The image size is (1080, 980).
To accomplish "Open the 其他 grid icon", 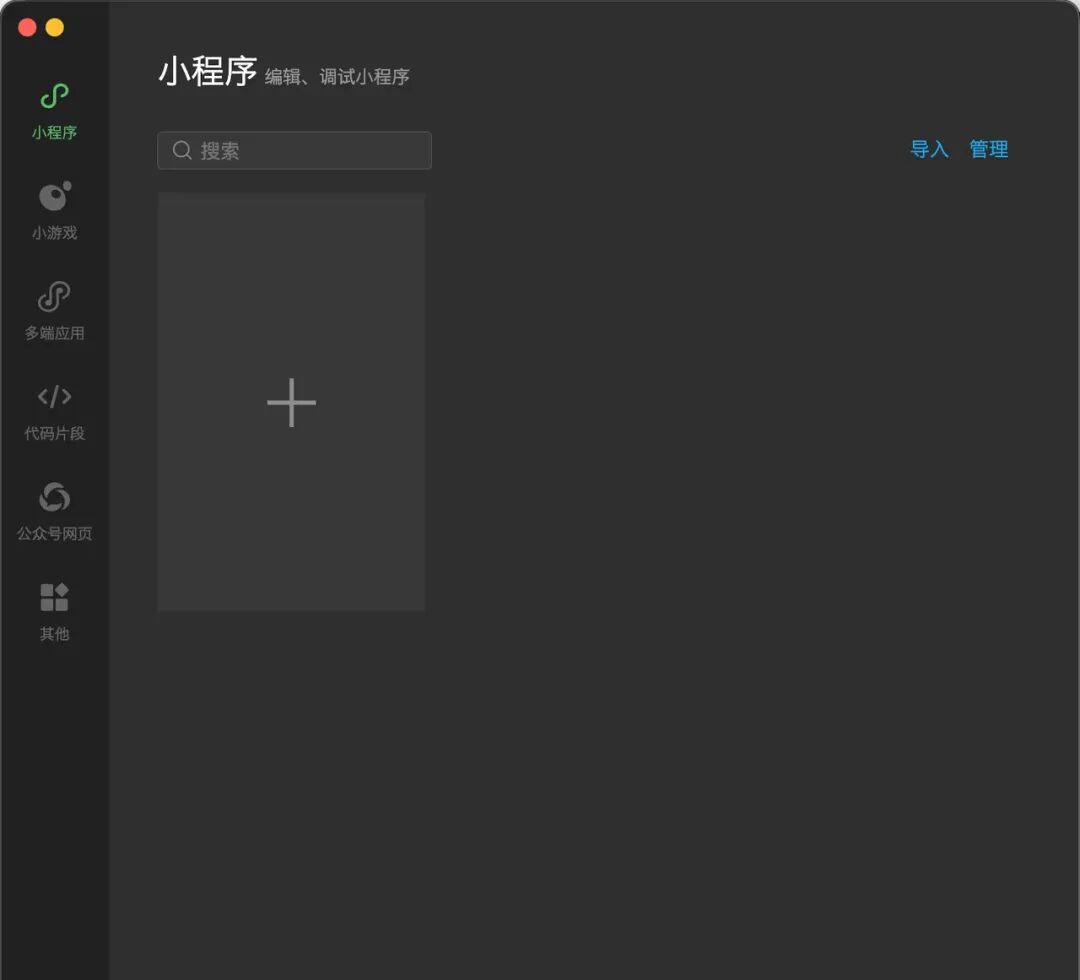I will click(54, 597).
